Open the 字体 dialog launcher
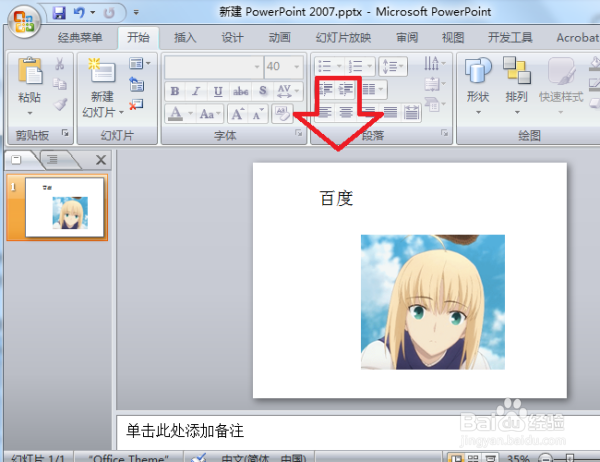The image size is (600, 462). tap(298, 133)
